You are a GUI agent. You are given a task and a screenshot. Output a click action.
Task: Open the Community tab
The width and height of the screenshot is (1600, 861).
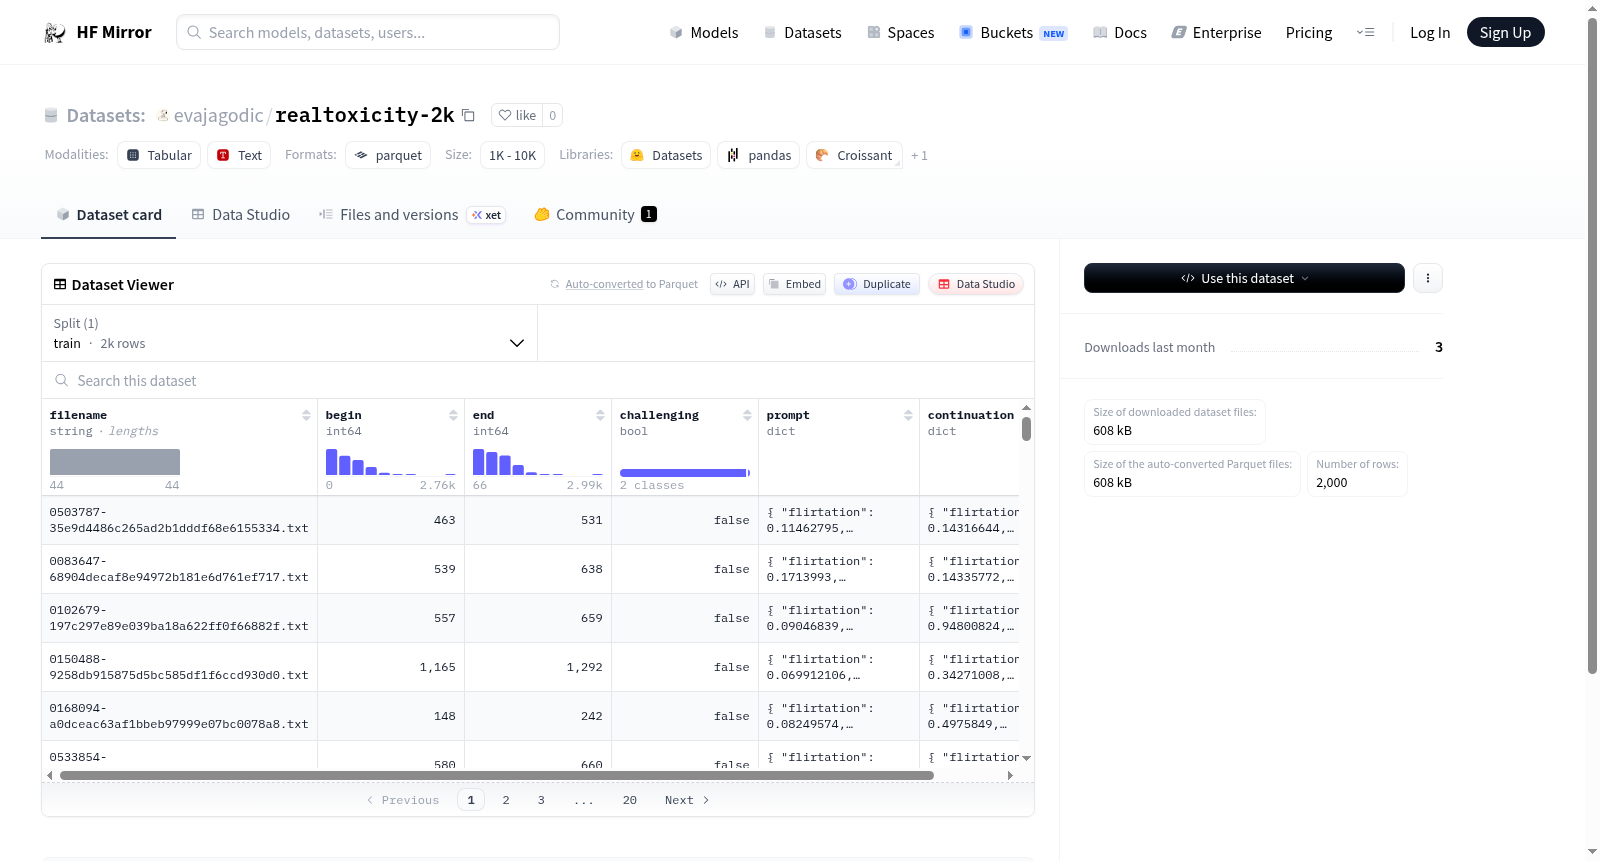[x=596, y=215]
